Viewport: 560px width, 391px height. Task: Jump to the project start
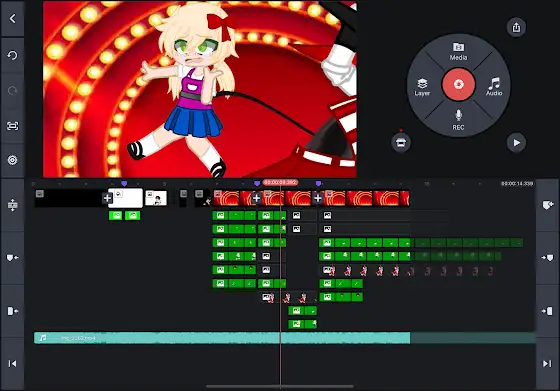(x=12, y=364)
